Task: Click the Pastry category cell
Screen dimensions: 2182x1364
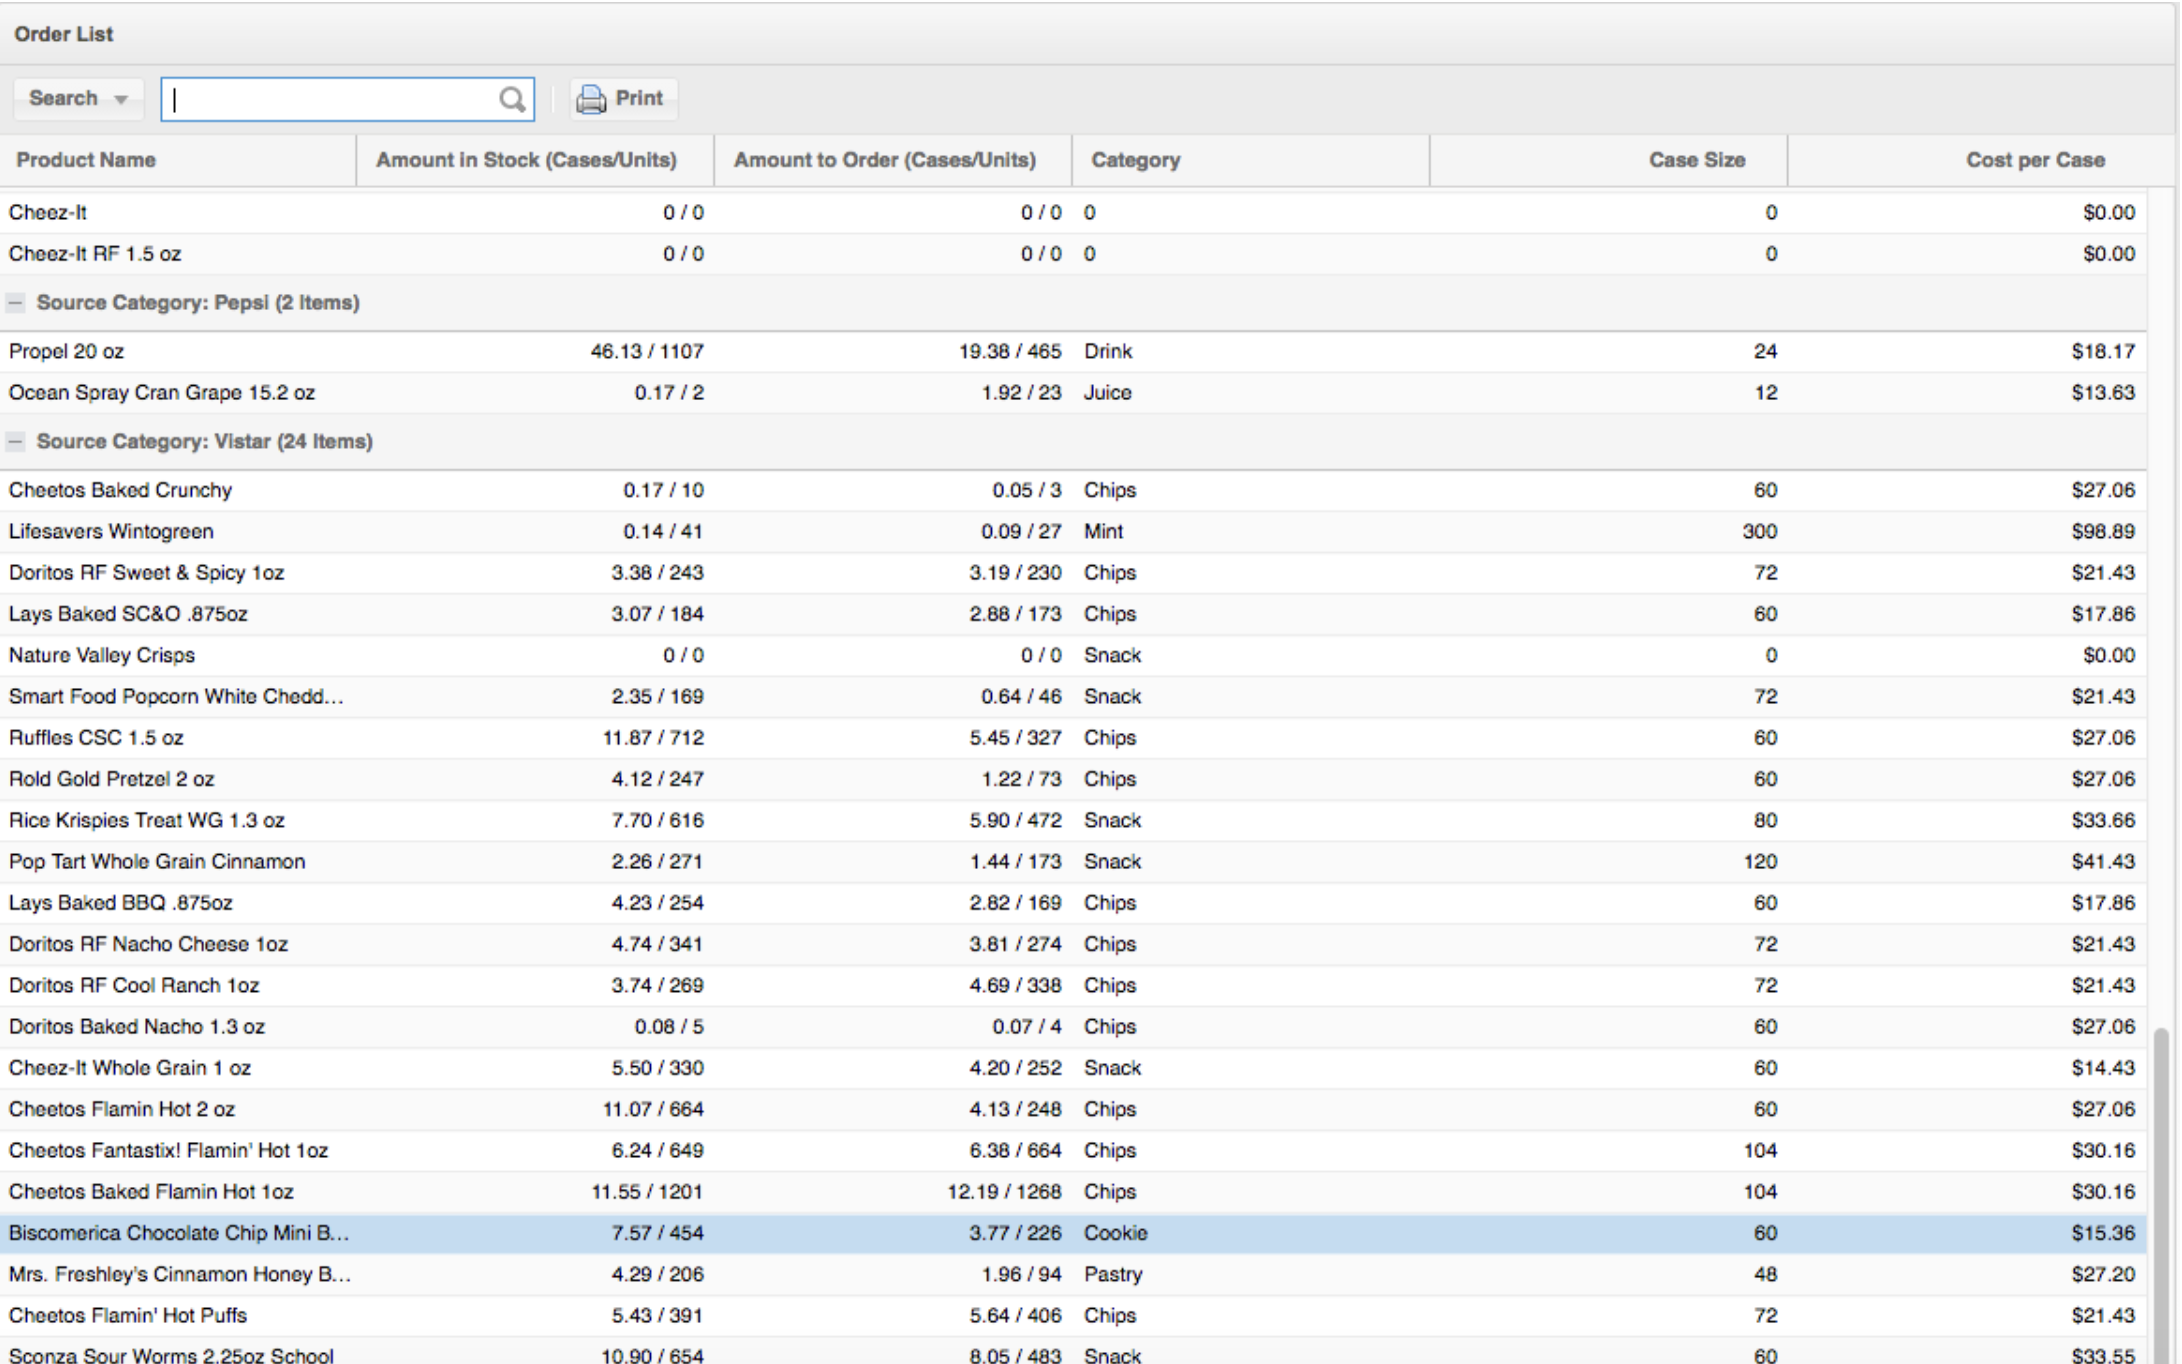Action: 1112,1274
